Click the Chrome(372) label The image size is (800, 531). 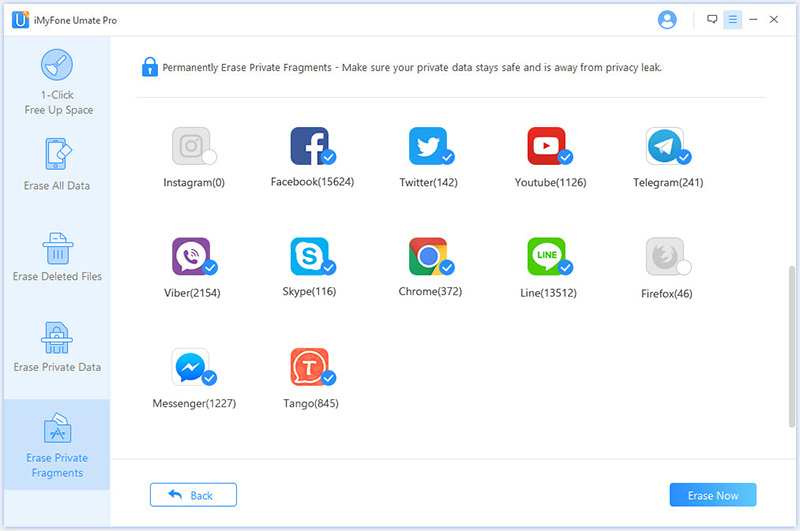coord(430,291)
